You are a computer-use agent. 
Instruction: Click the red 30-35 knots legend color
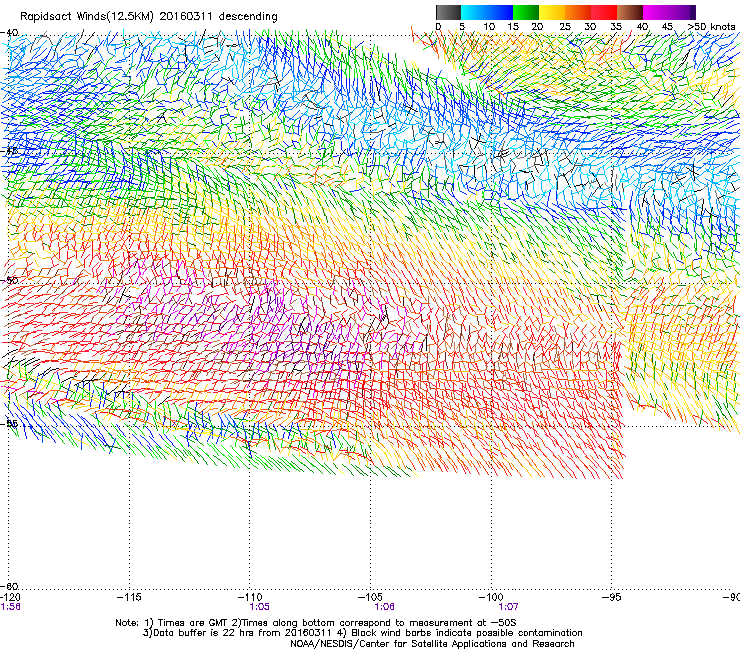tap(604, 12)
